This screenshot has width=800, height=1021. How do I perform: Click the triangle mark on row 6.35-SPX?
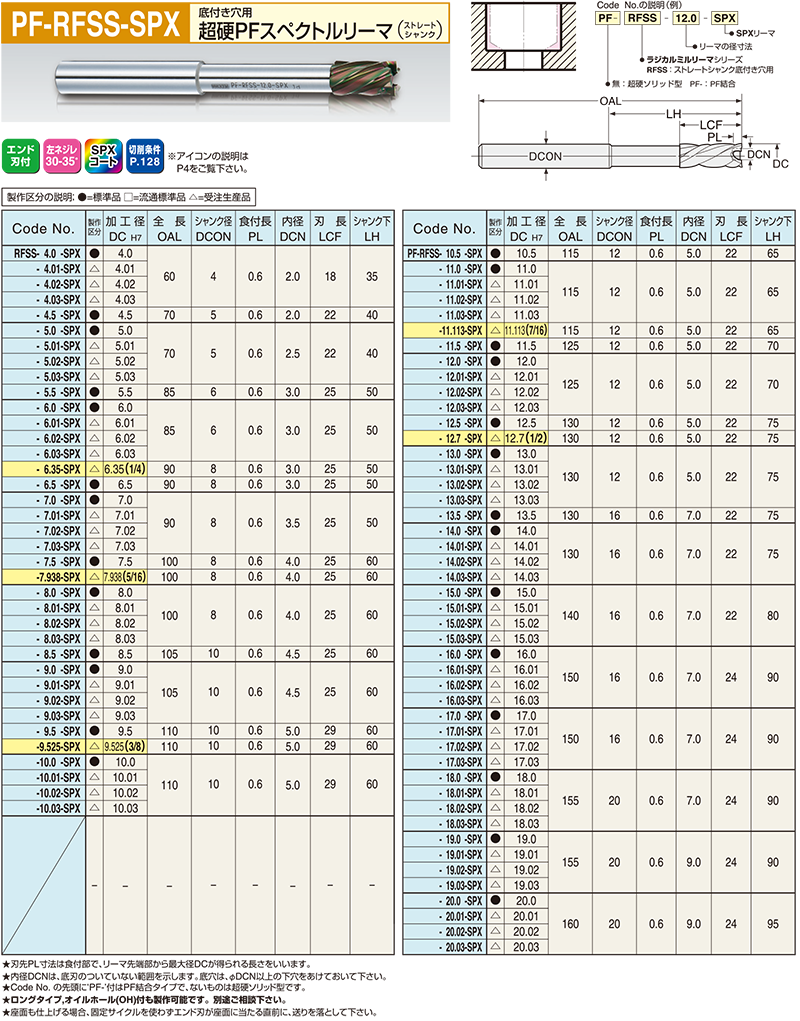tap(94, 469)
